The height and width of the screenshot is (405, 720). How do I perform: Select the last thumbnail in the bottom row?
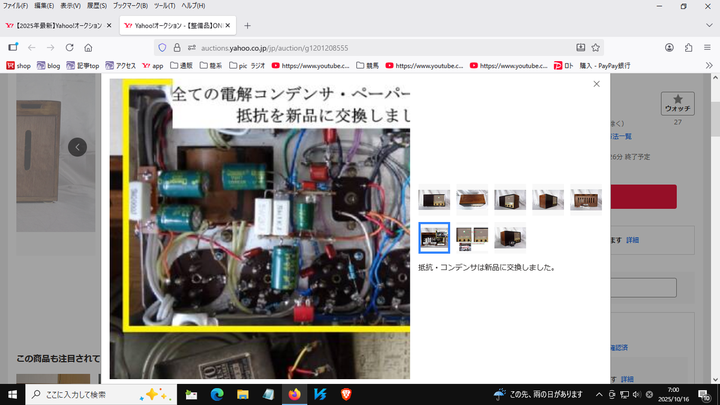[x=510, y=237]
